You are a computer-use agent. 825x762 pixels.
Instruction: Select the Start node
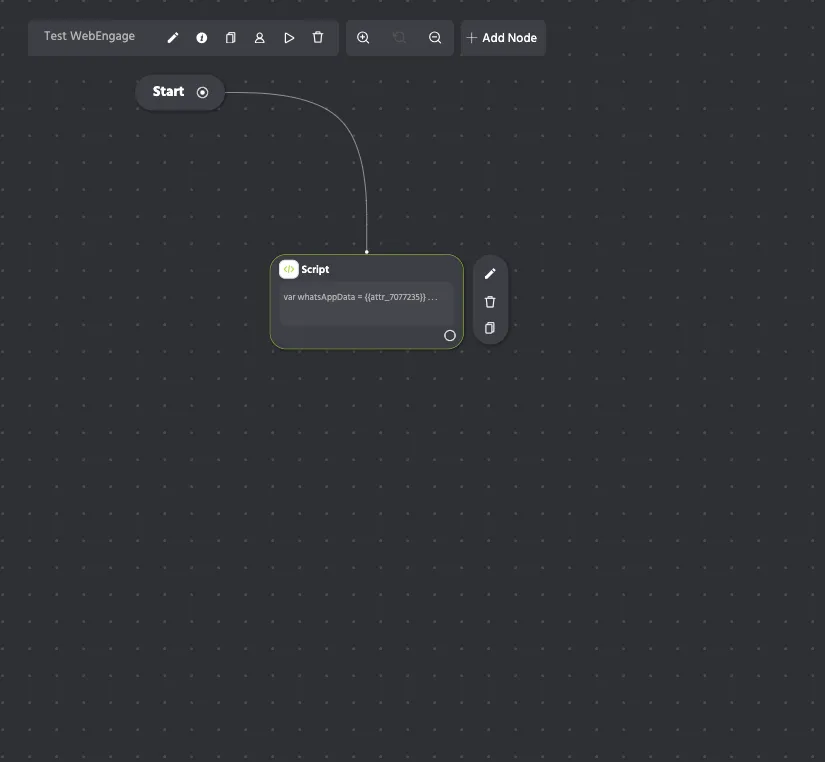tap(180, 92)
